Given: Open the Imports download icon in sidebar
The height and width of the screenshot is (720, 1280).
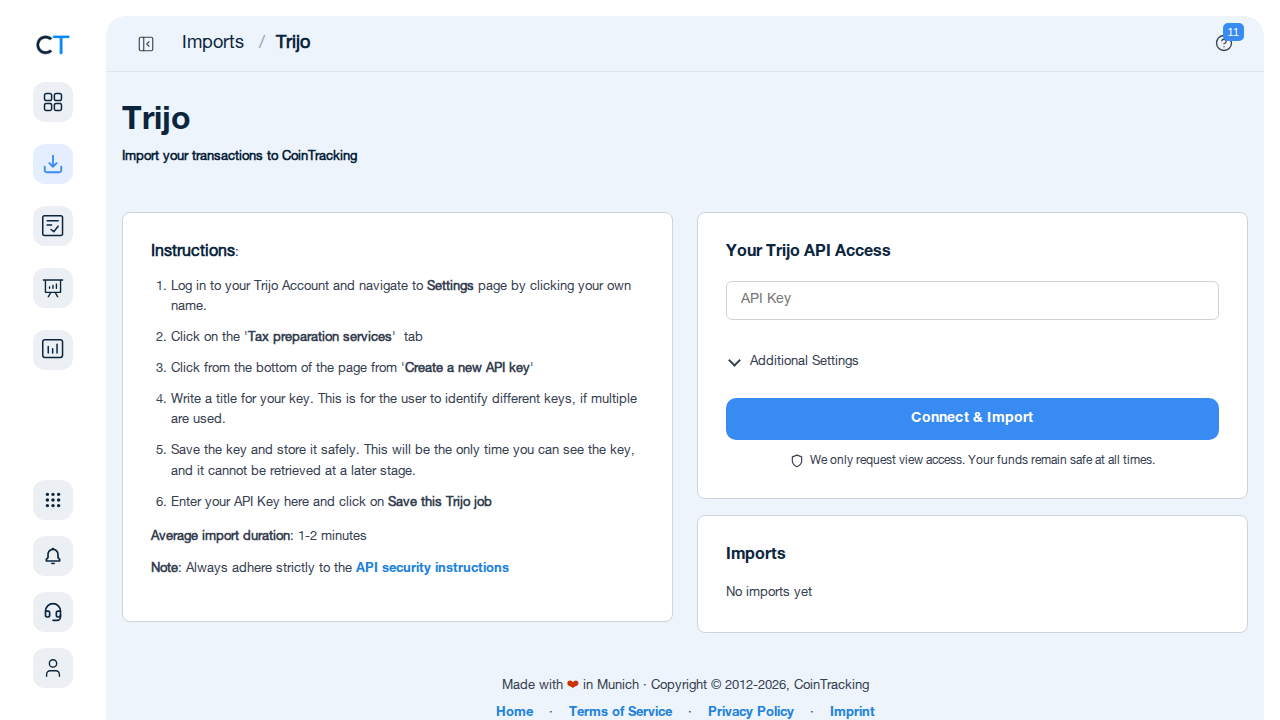Looking at the screenshot, I should 53,164.
